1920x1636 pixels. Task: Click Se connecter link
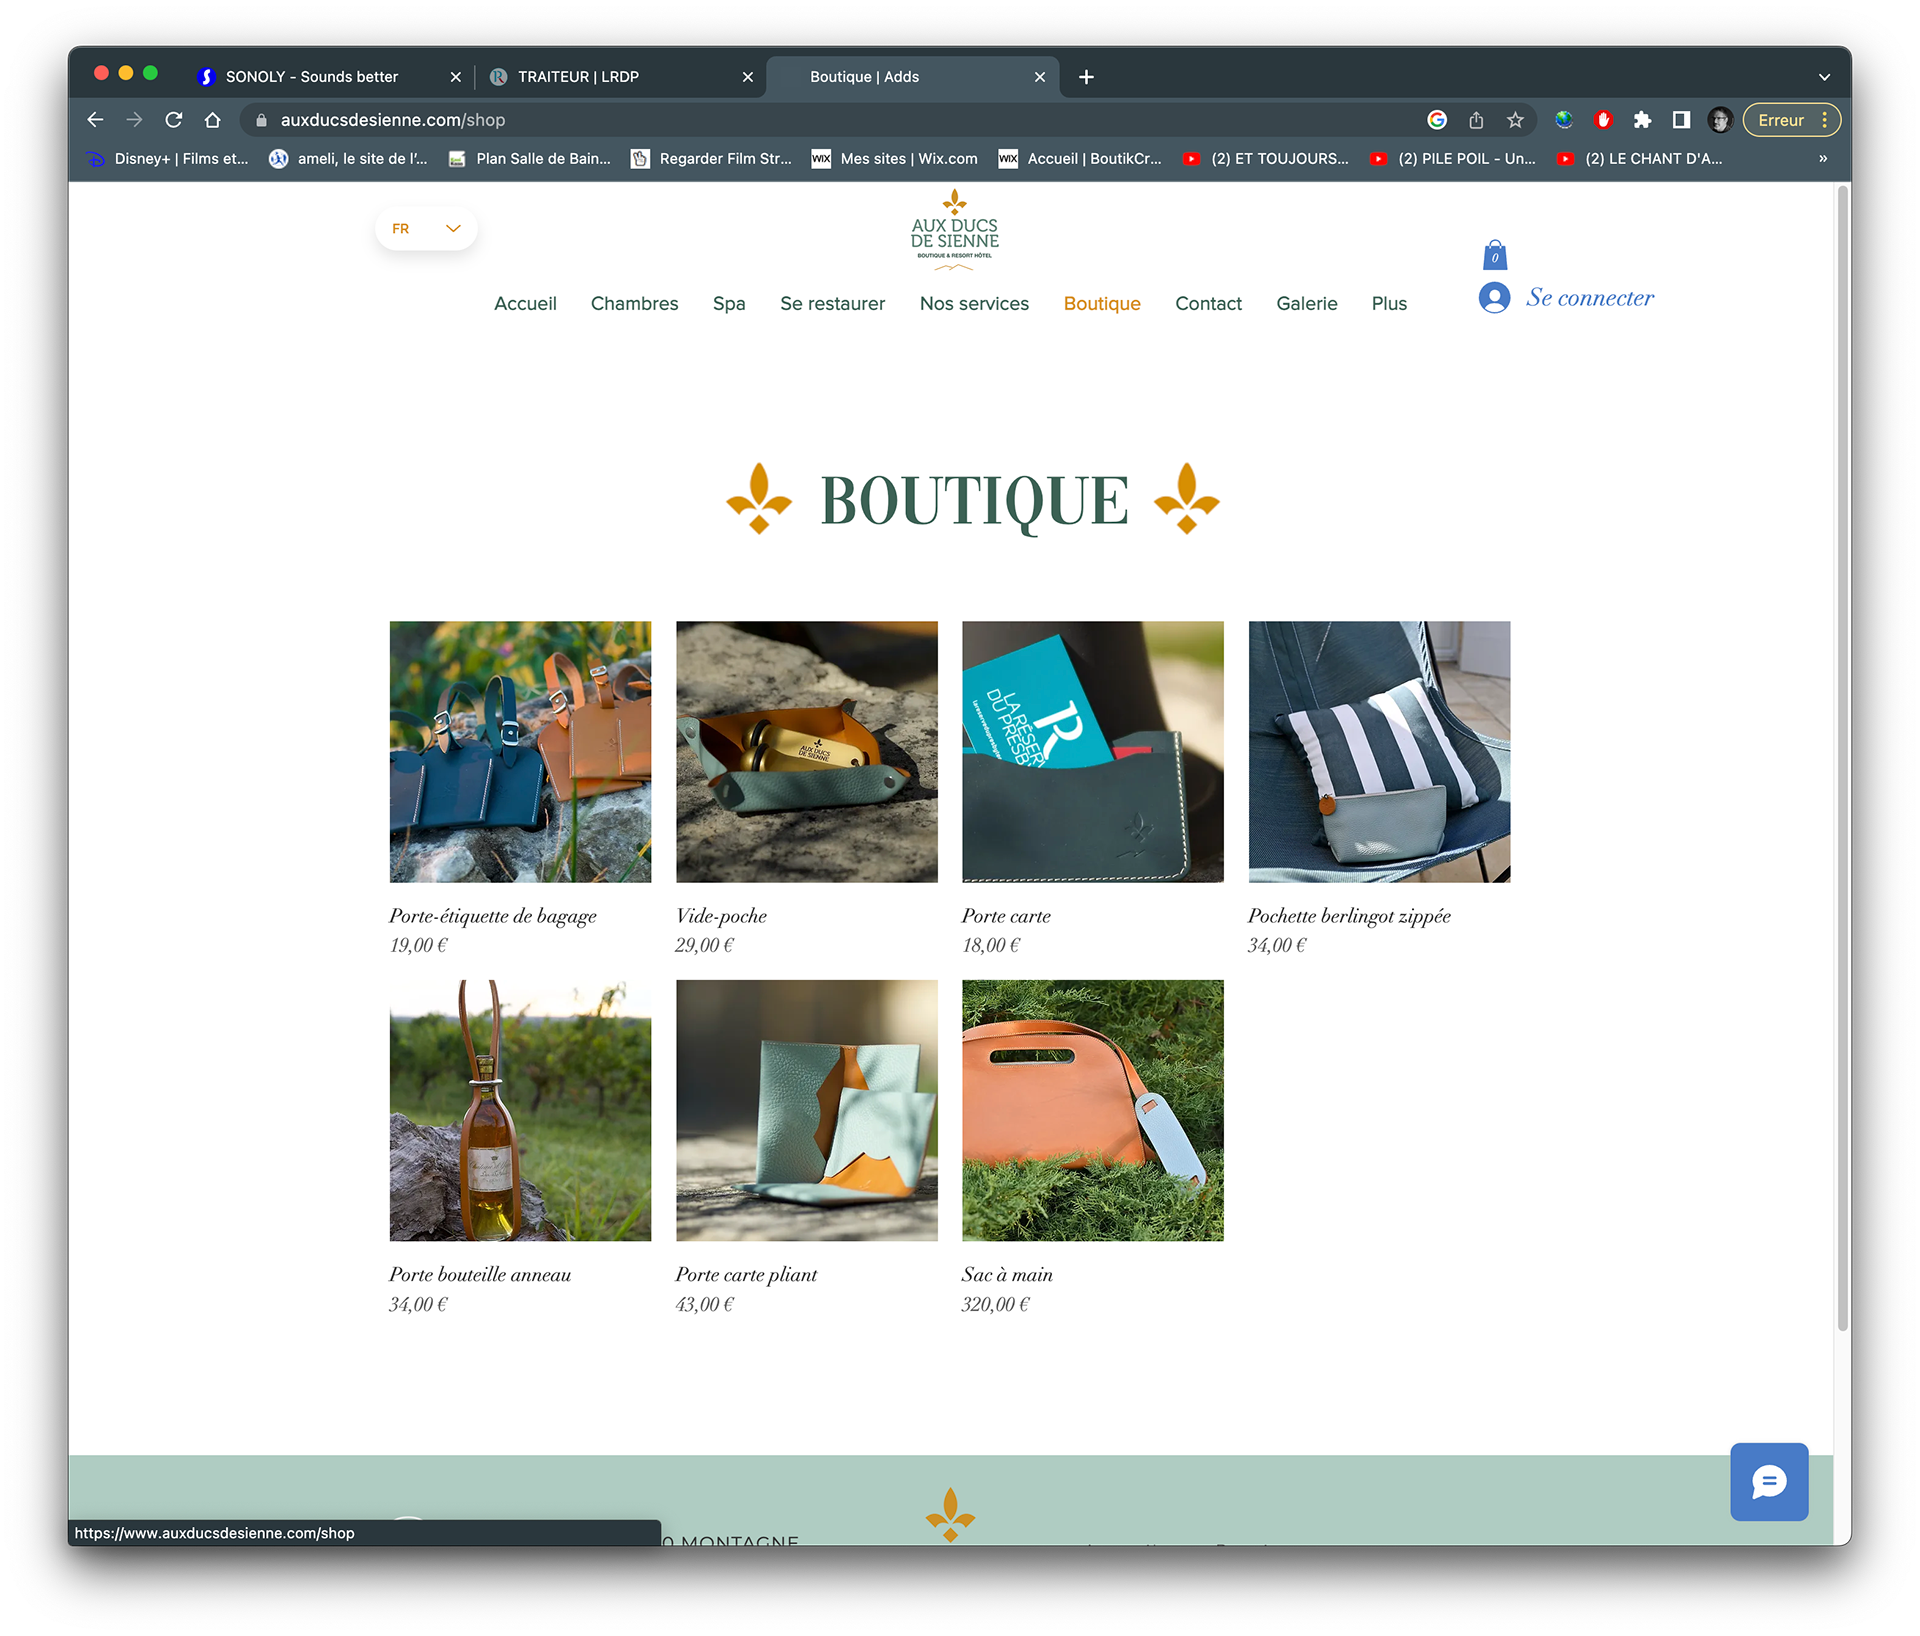[1589, 298]
